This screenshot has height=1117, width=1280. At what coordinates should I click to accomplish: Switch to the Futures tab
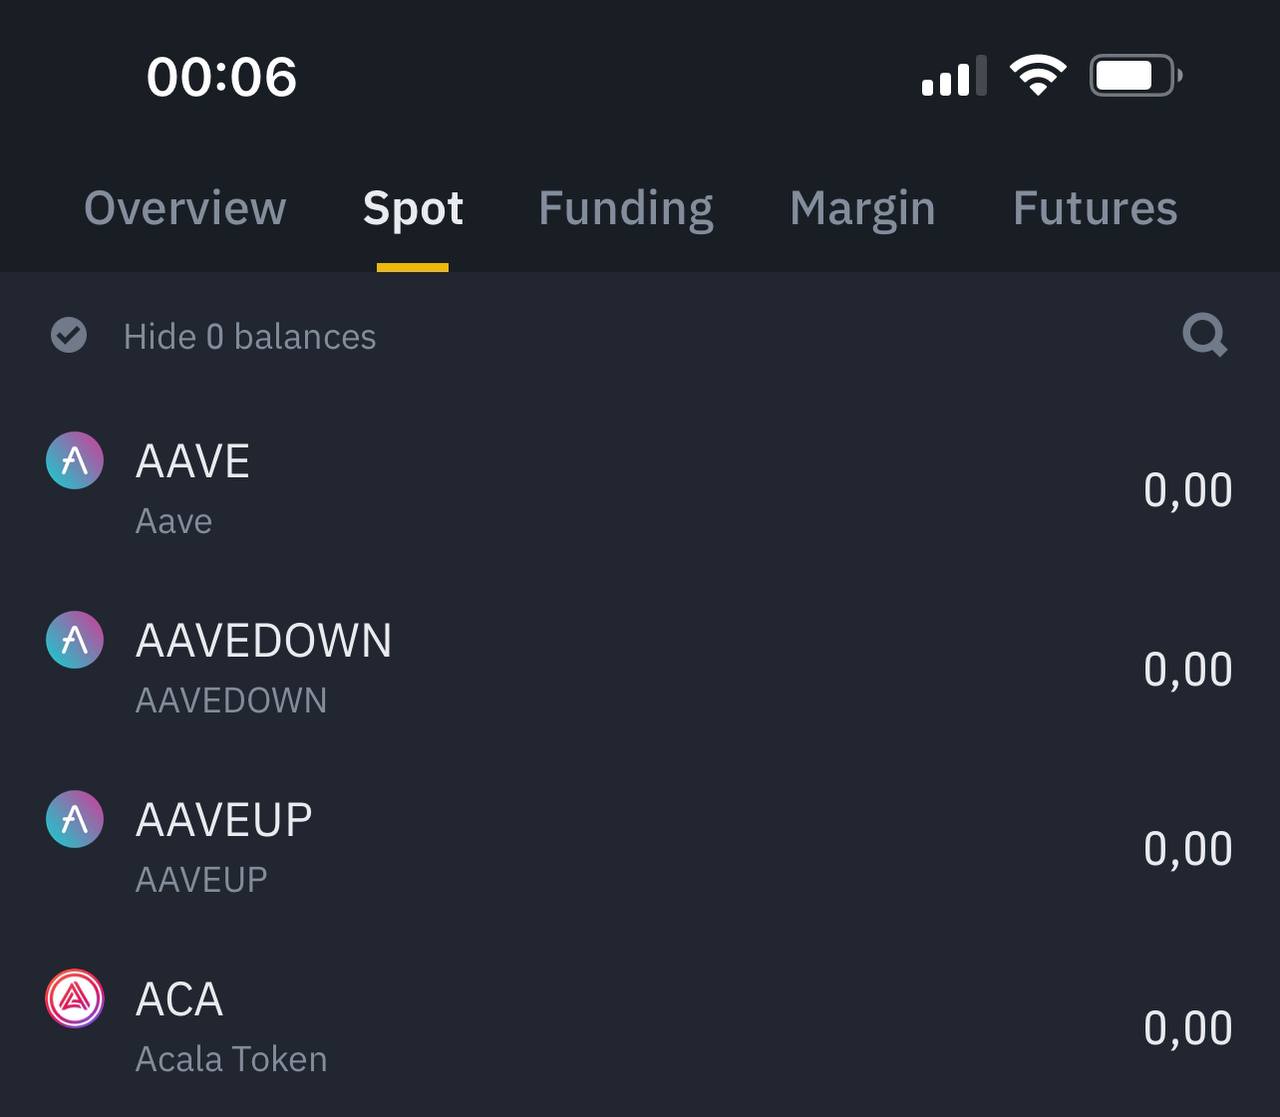[x=1095, y=208]
